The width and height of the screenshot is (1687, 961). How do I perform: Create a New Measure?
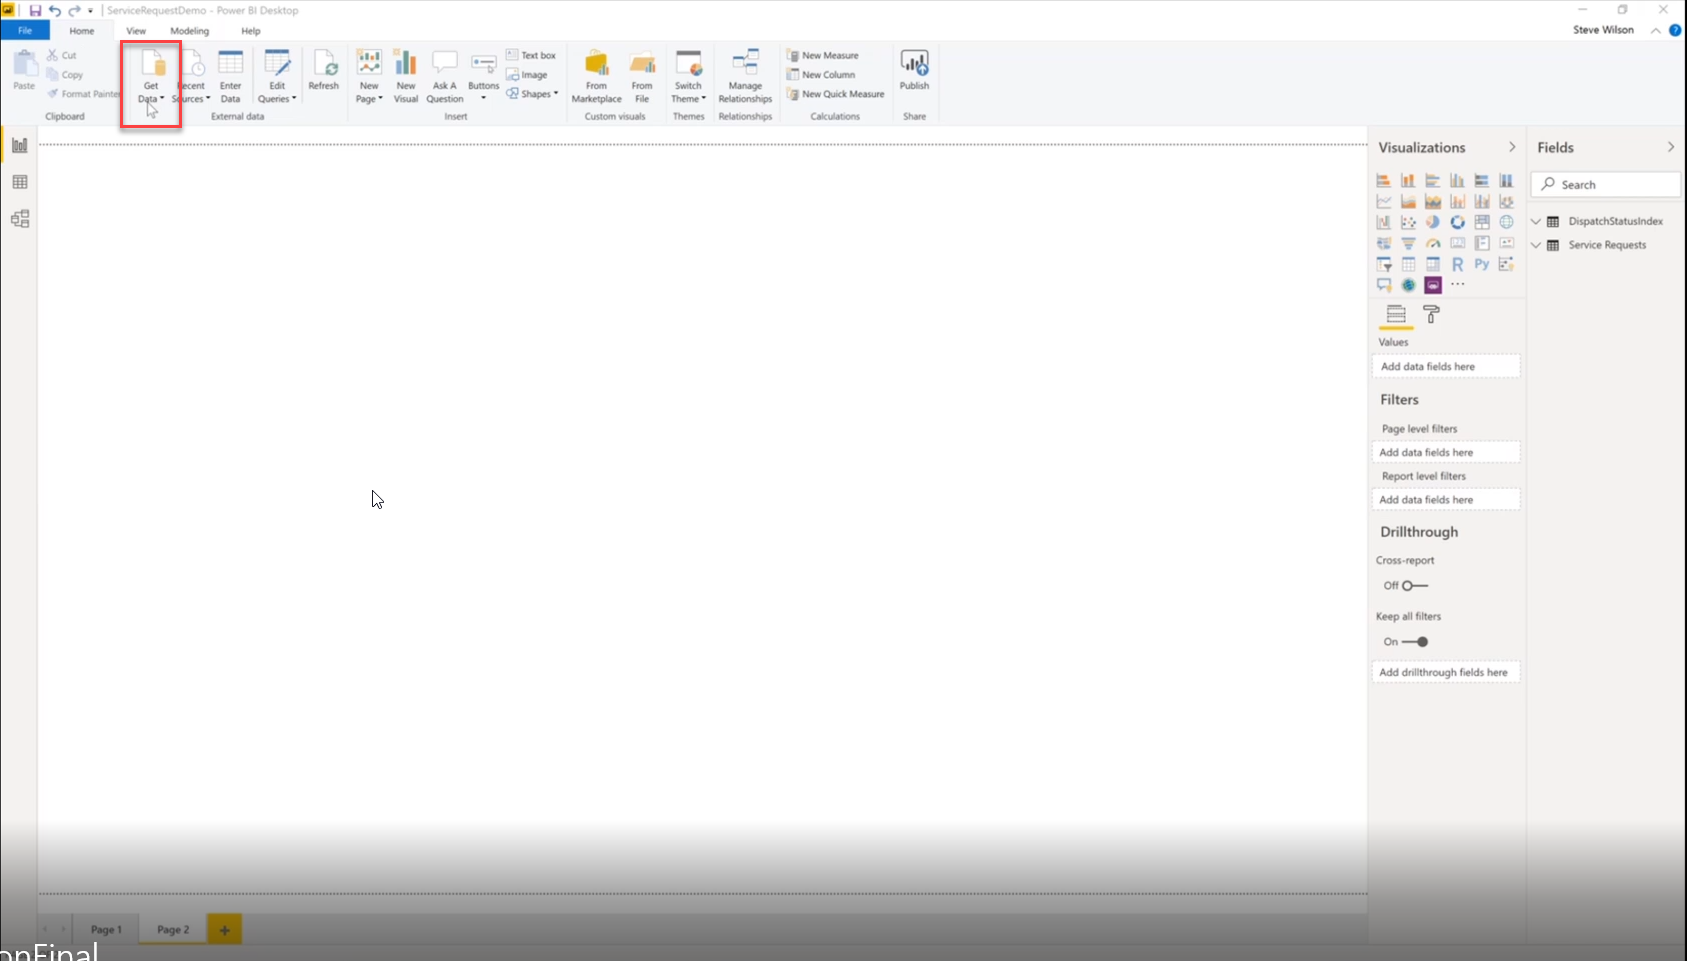tap(823, 55)
